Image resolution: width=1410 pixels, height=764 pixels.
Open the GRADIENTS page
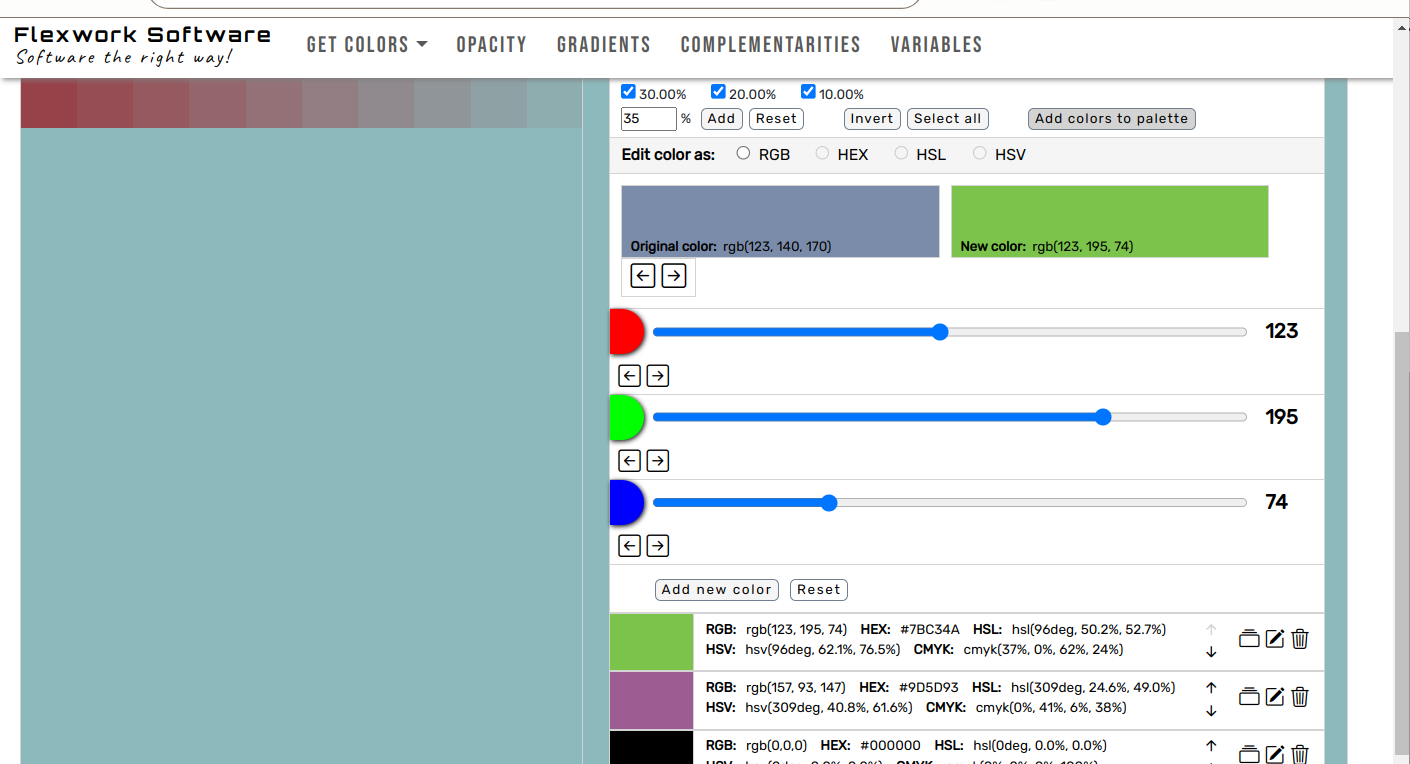604,45
